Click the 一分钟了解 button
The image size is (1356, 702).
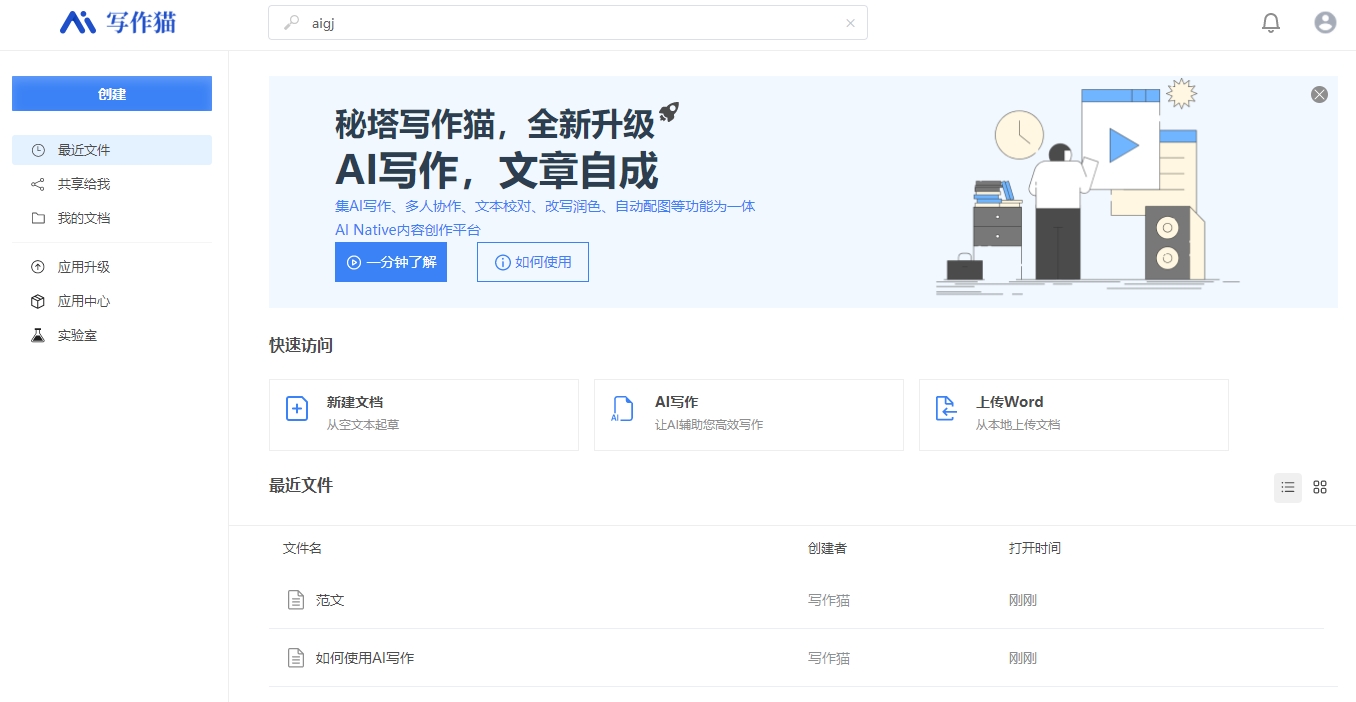pyautogui.click(x=391, y=262)
